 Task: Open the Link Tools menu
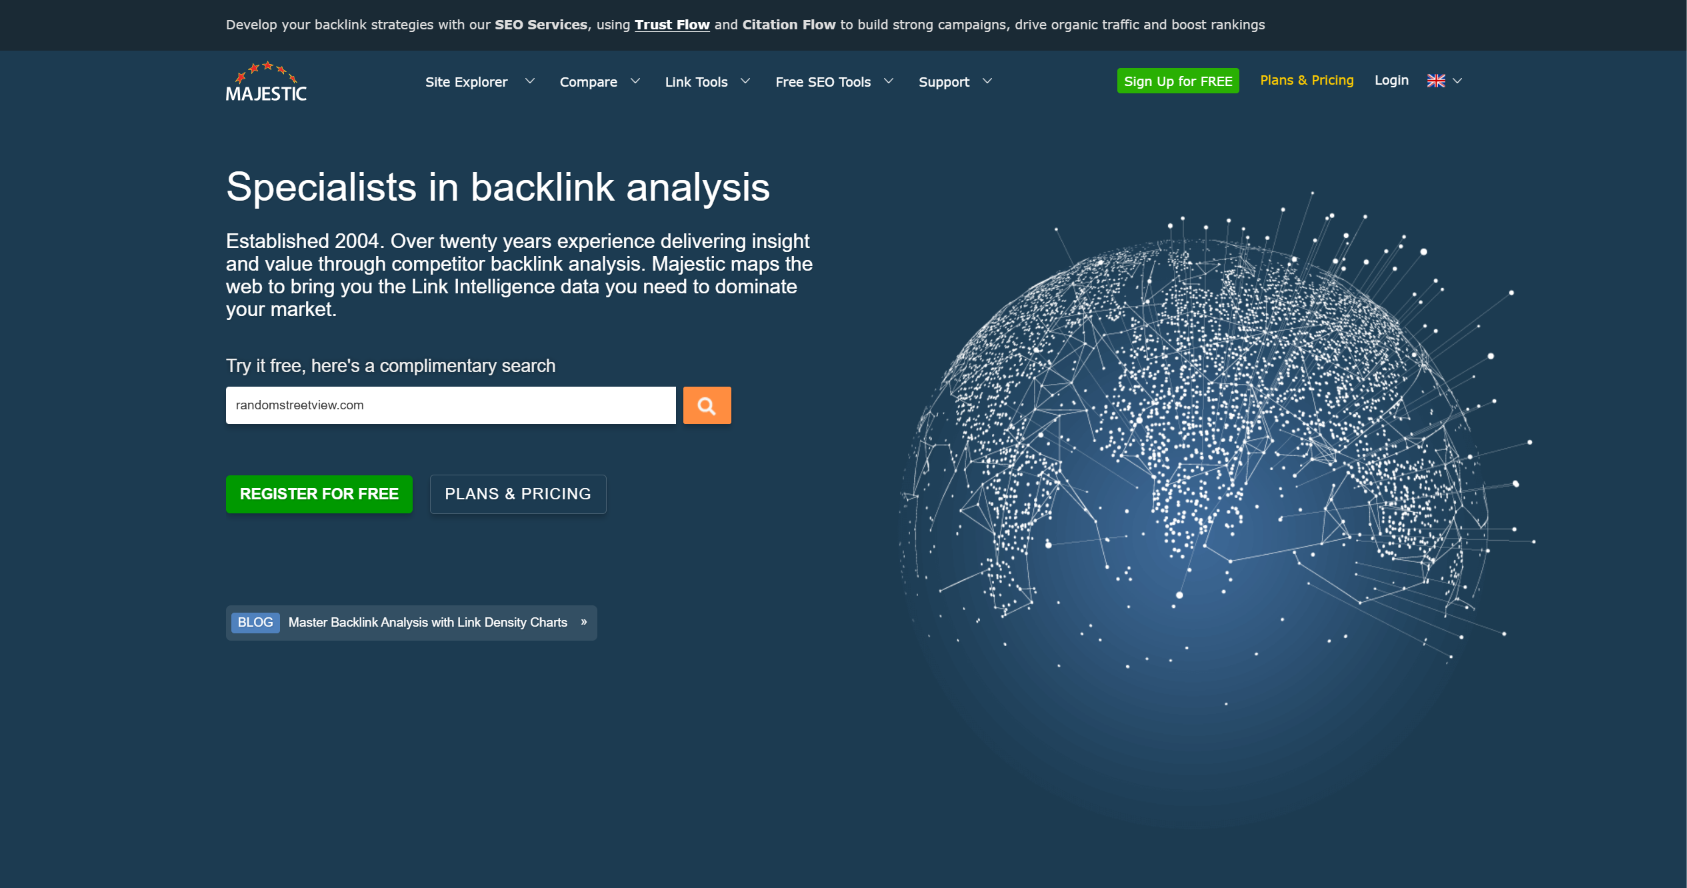pos(696,82)
